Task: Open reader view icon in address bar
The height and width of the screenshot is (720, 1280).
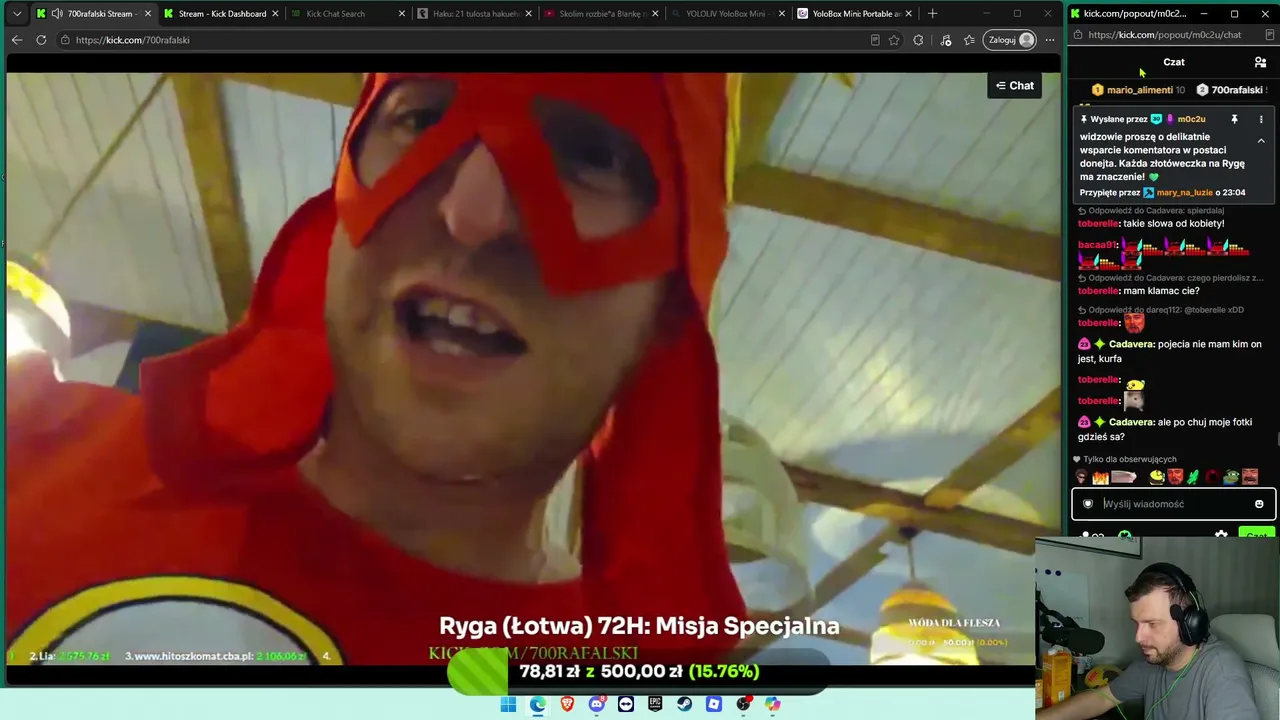Action: point(875,40)
